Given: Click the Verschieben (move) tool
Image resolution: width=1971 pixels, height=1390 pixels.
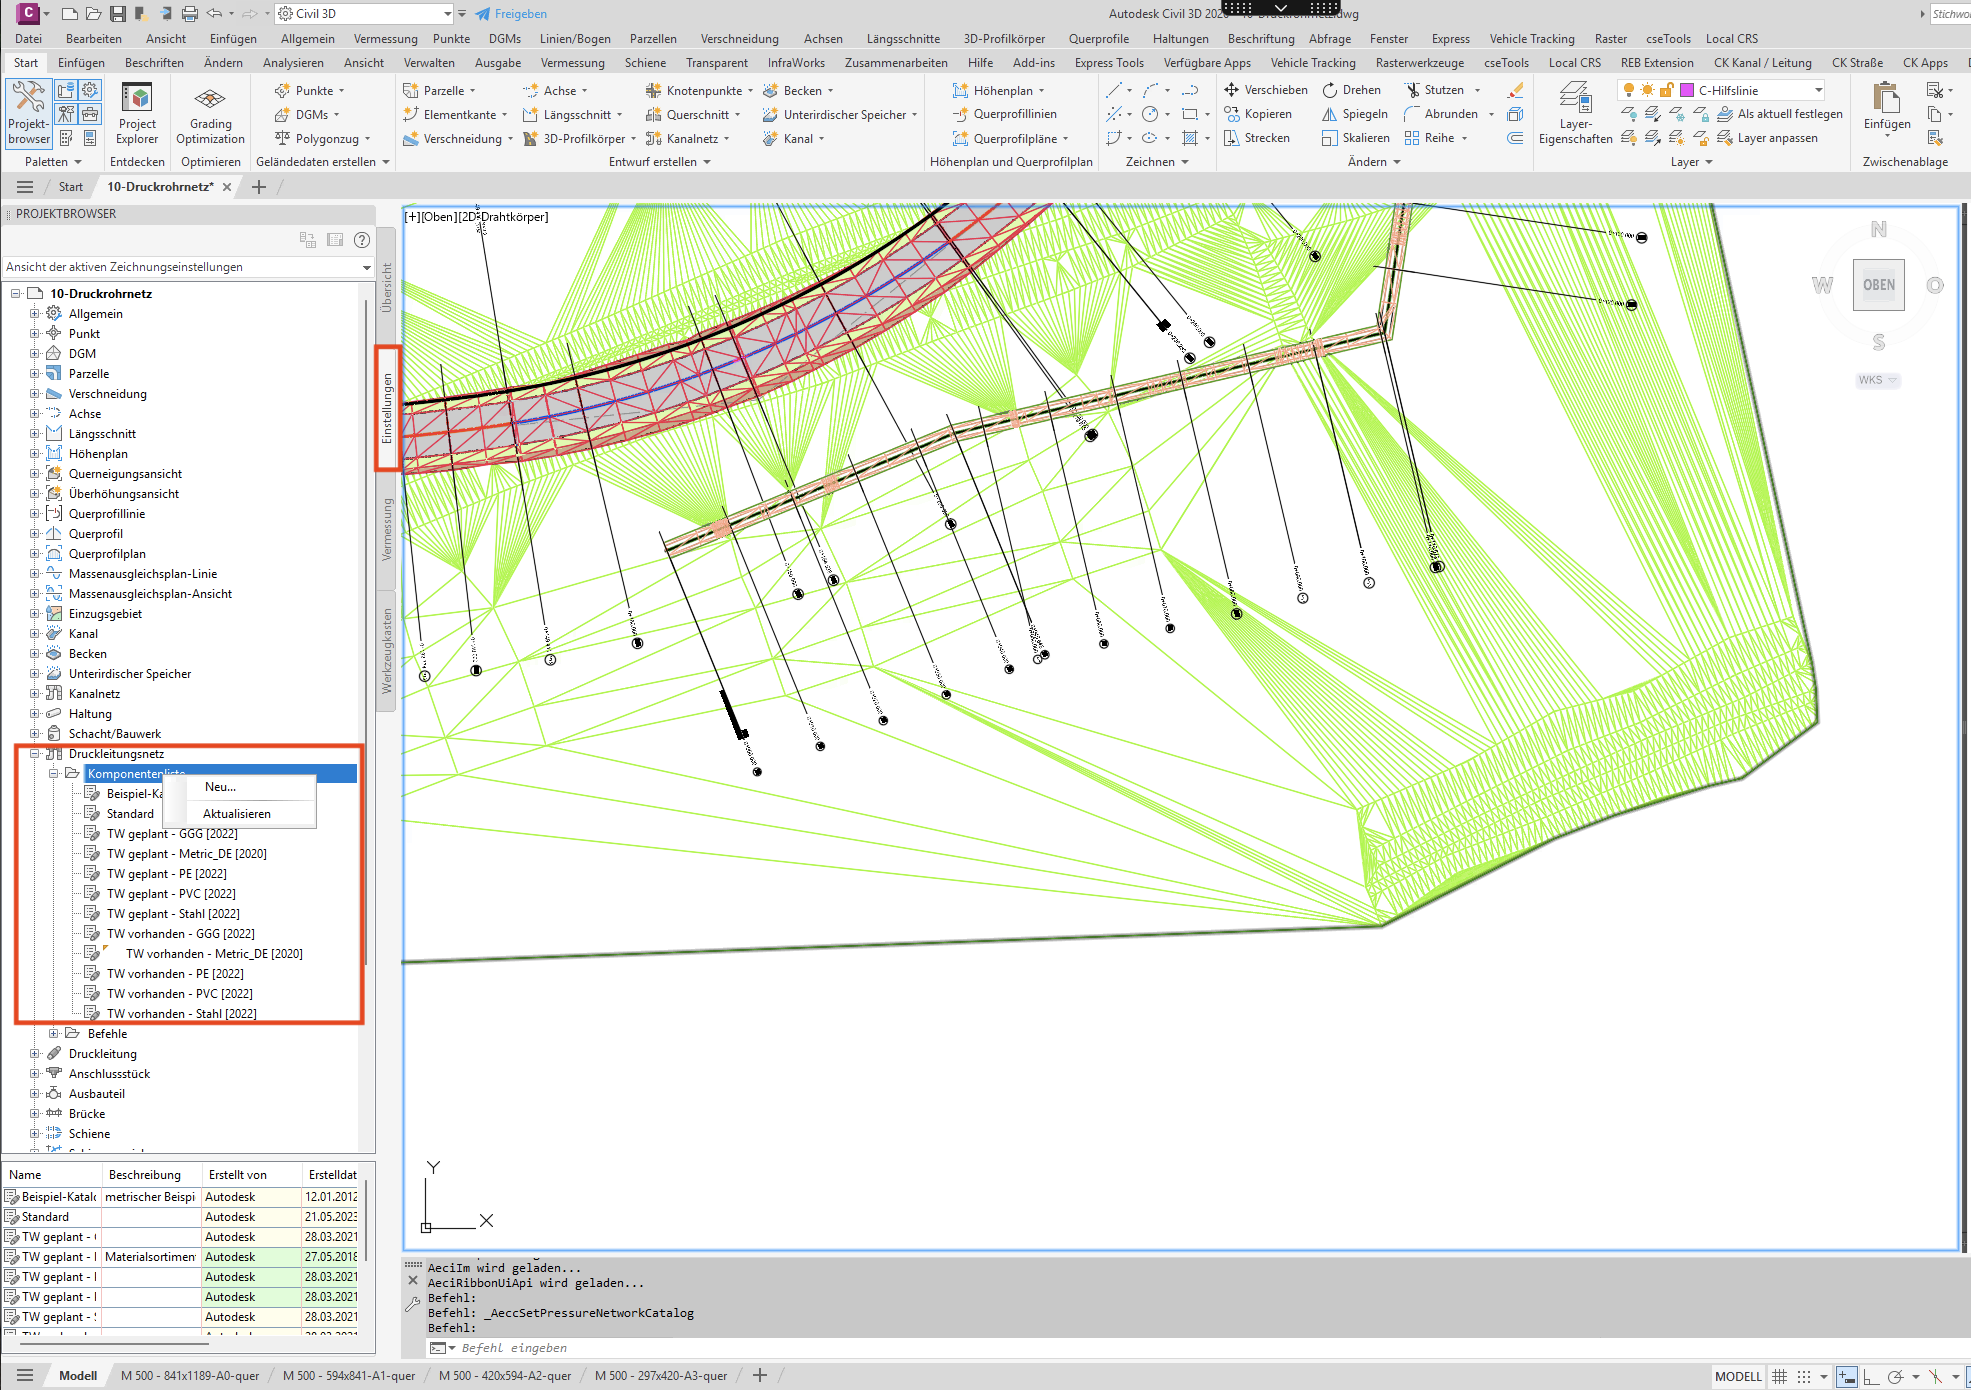Looking at the screenshot, I should (1266, 90).
